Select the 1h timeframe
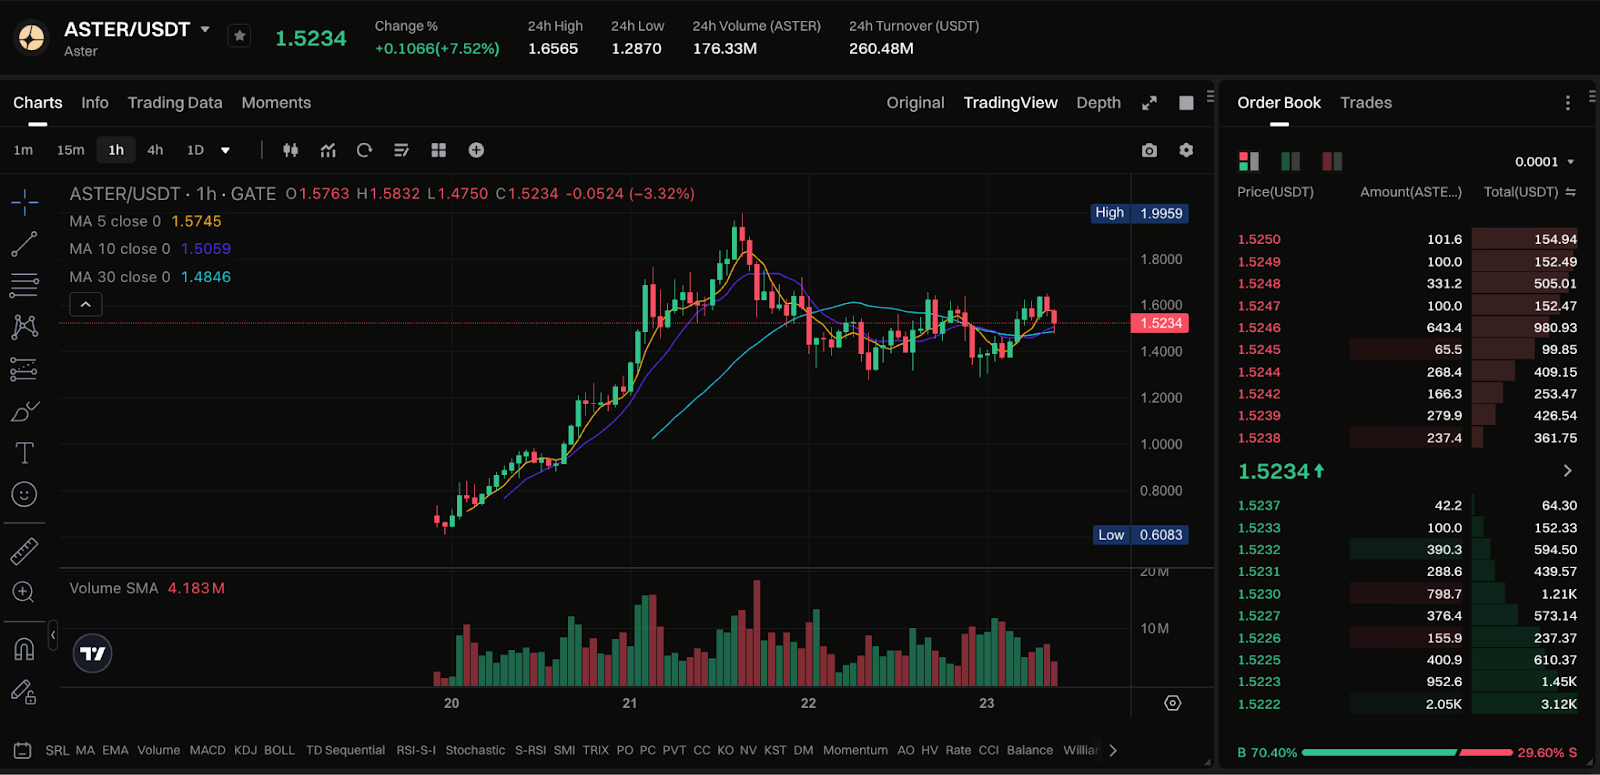The width and height of the screenshot is (1600, 775). coord(116,150)
